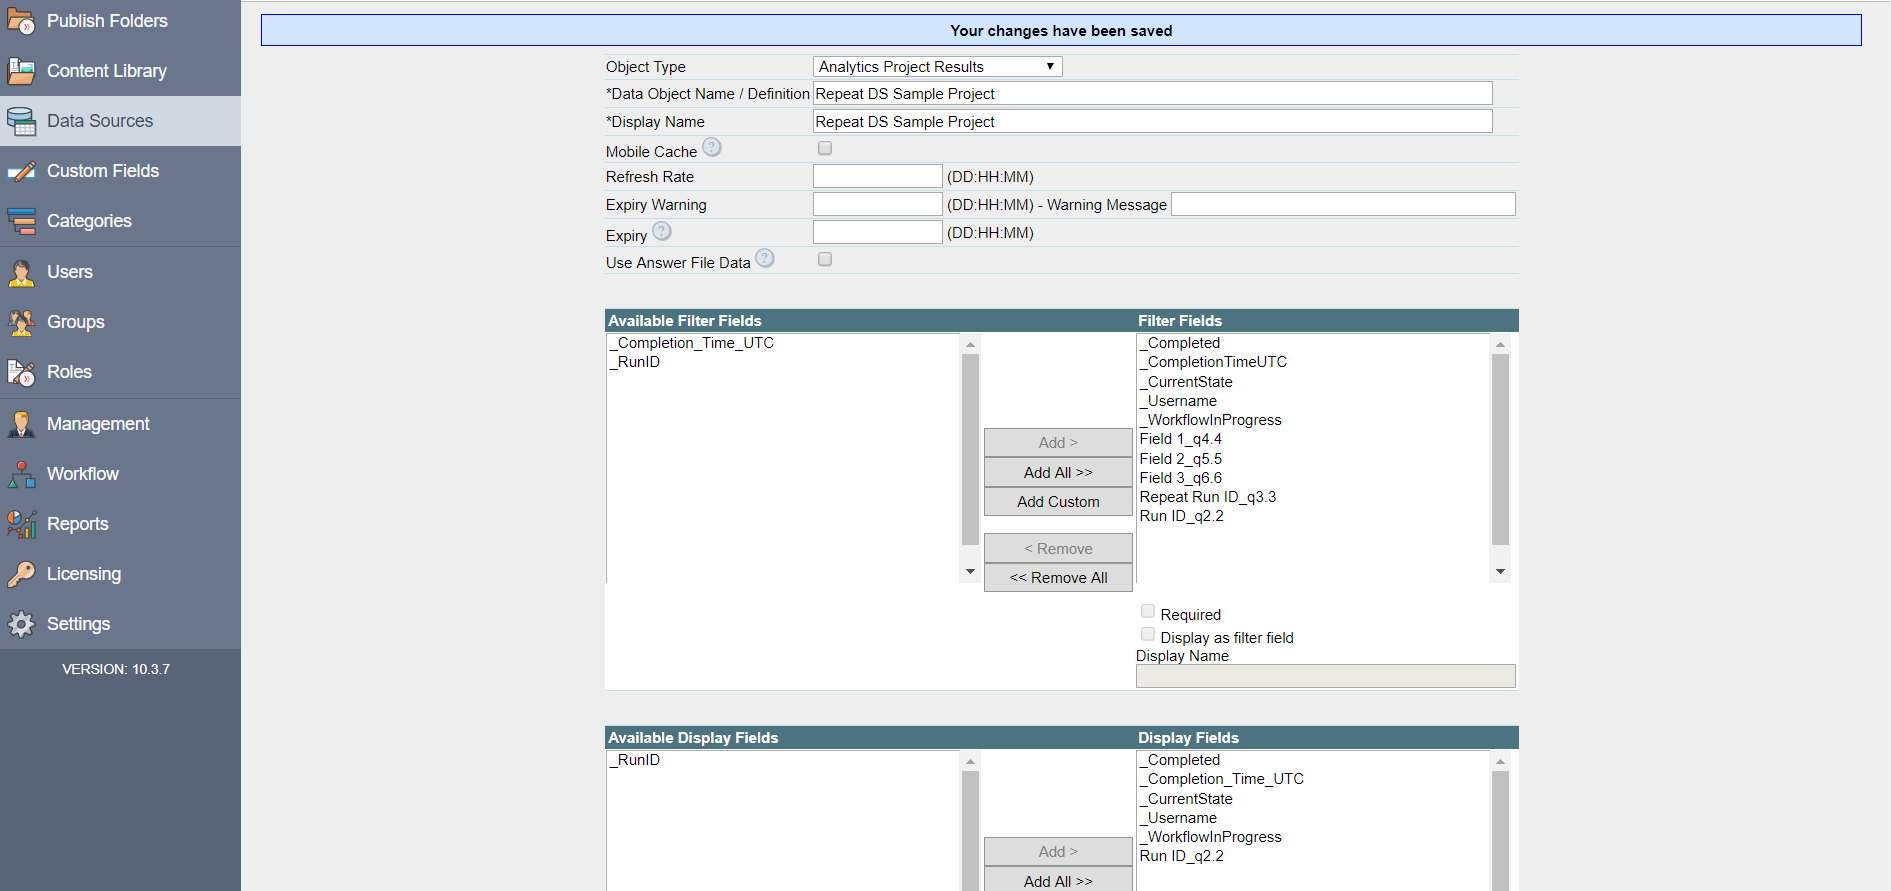Click Filter Fields list scroll up arrow
1891x891 pixels.
tap(1500, 344)
